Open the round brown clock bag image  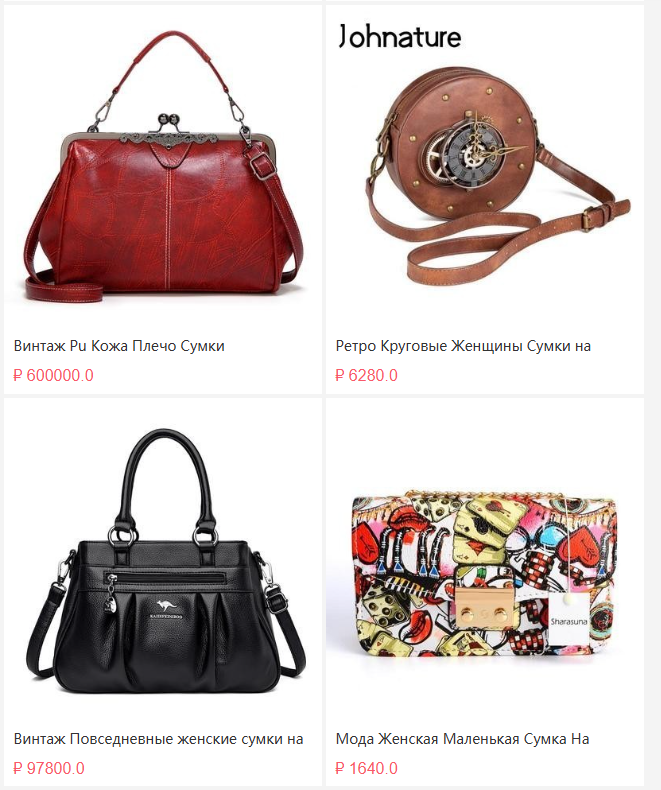485,165
